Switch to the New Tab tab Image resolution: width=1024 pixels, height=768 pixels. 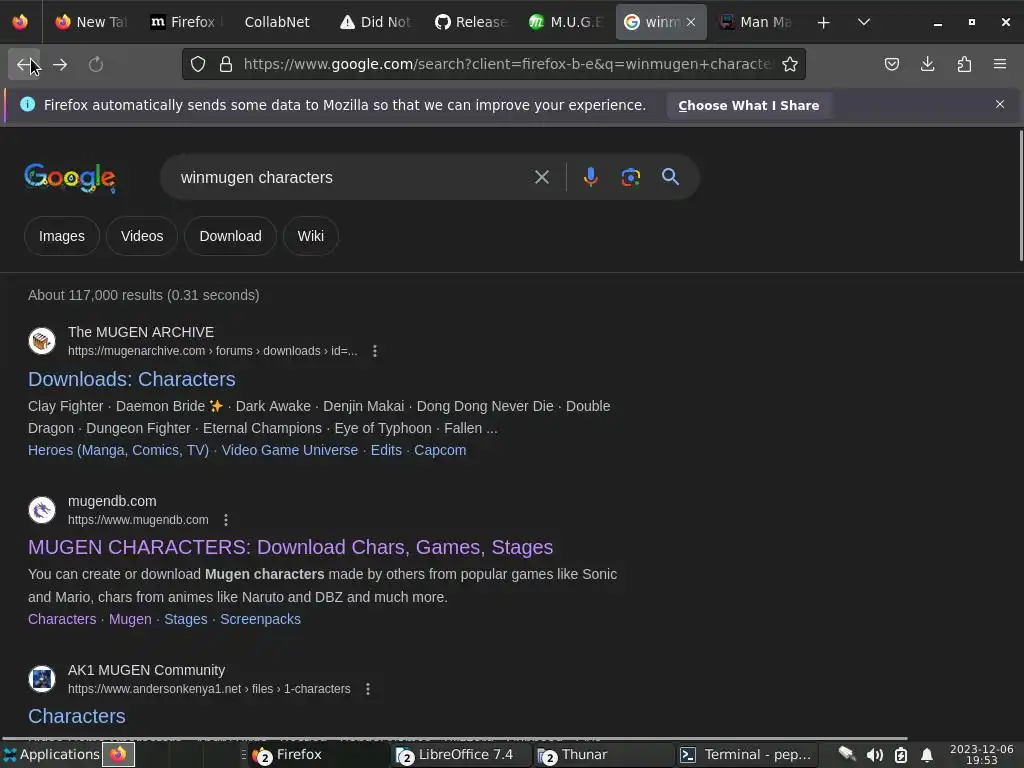pyautogui.click(x=91, y=22)
